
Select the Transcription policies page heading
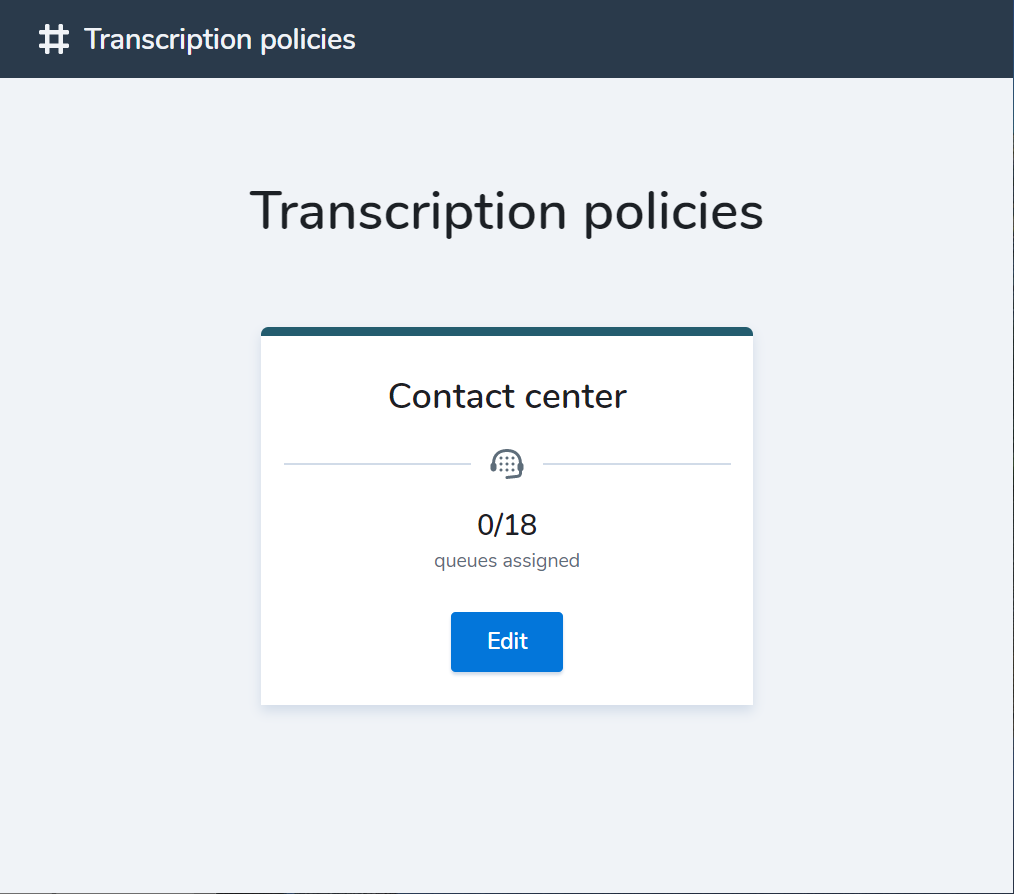pos(507,211)
